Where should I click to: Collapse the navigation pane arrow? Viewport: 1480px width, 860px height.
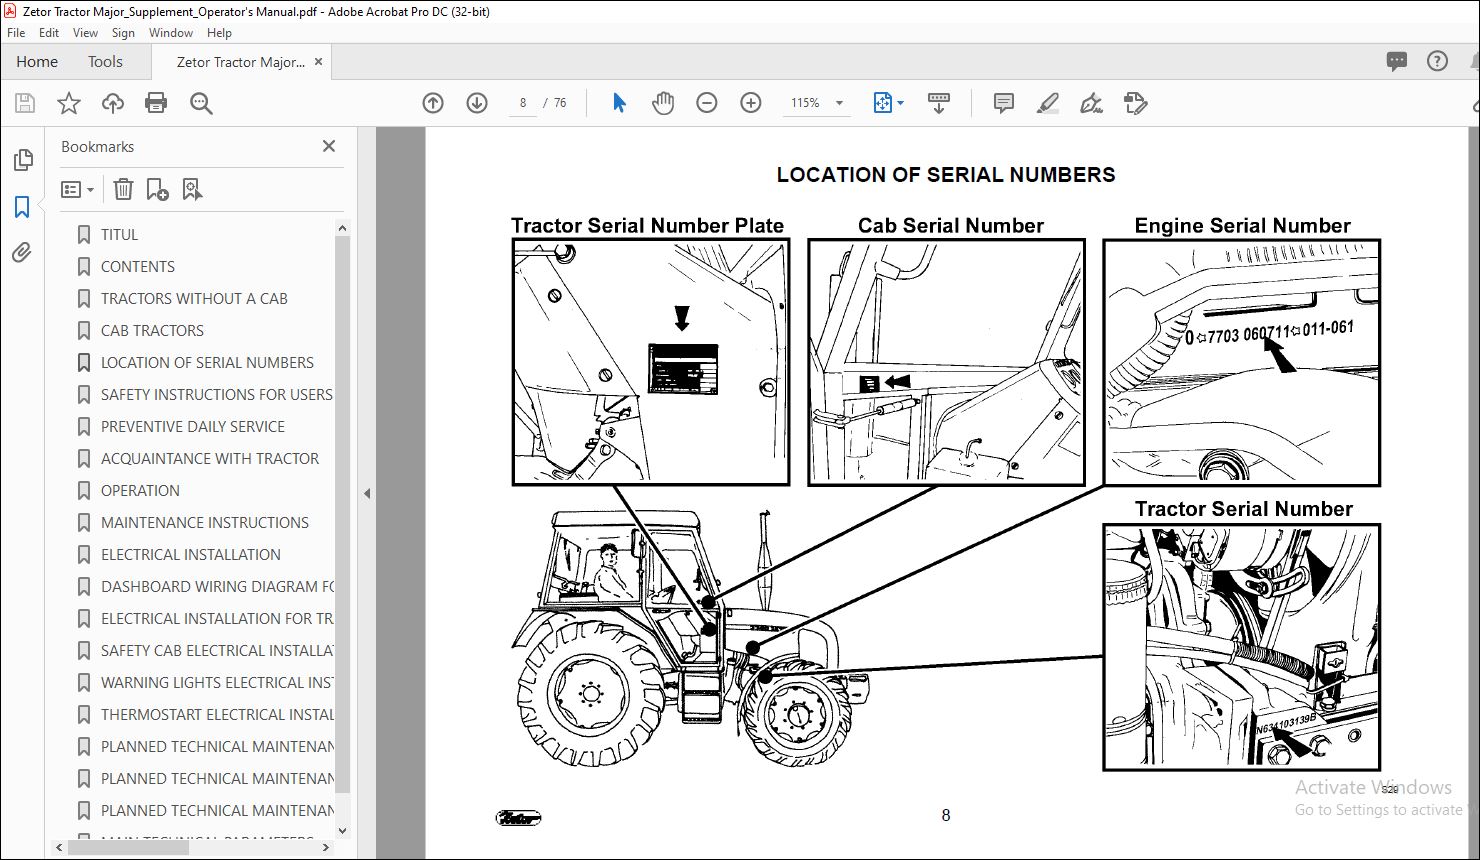pos(366,493)
